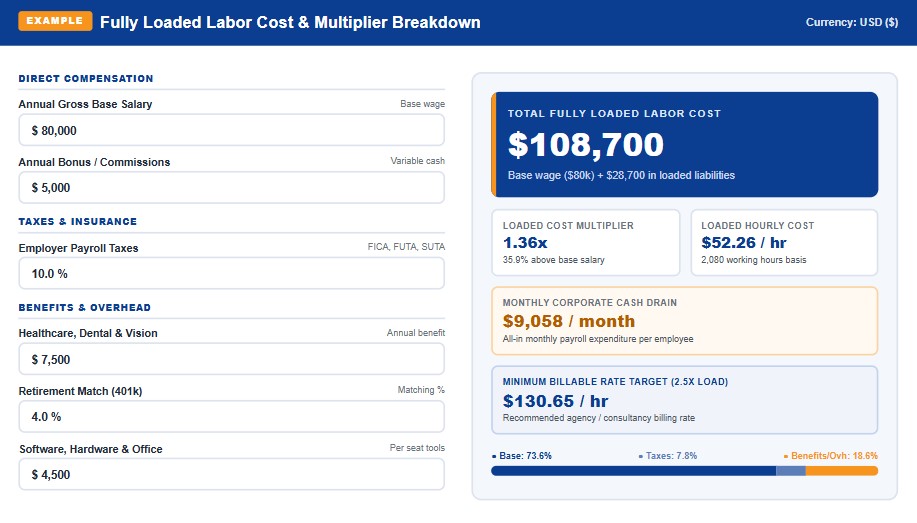Image resolution: width=917 pixels, height=523 pixels.
Task: Click the Retirement Match (401k) label text
Action: 80,391
